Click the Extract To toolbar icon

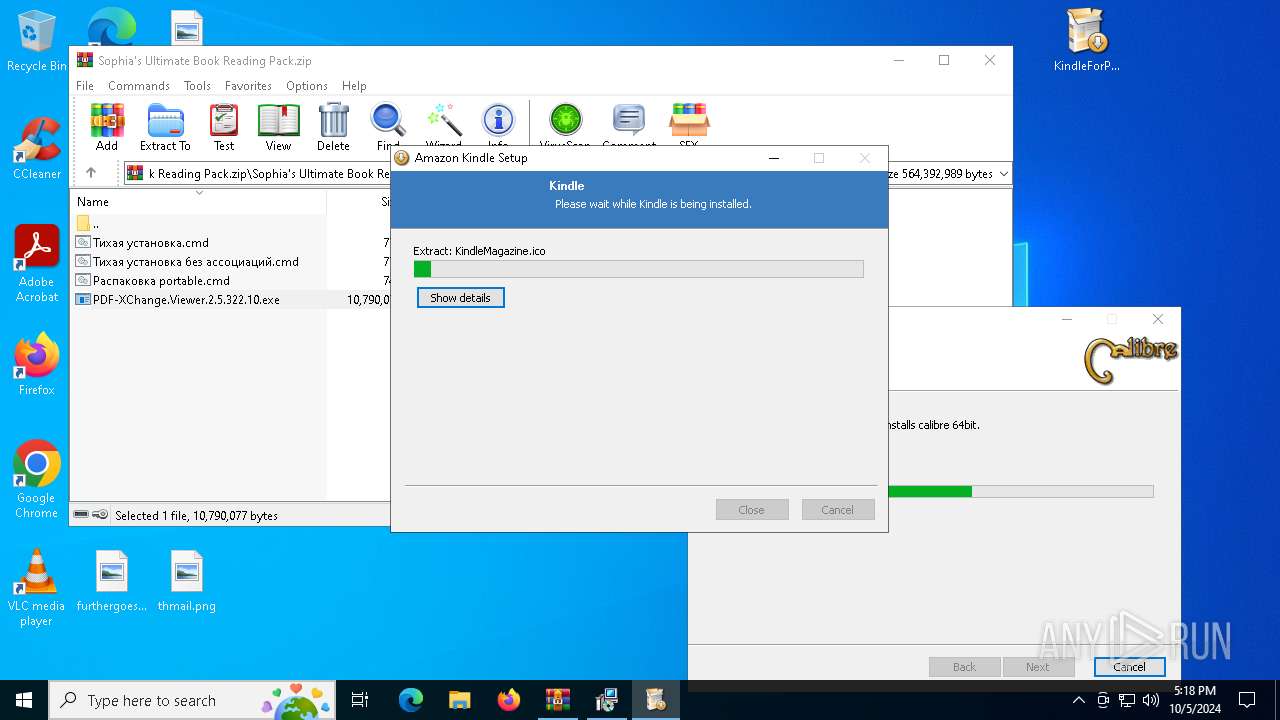165,127
